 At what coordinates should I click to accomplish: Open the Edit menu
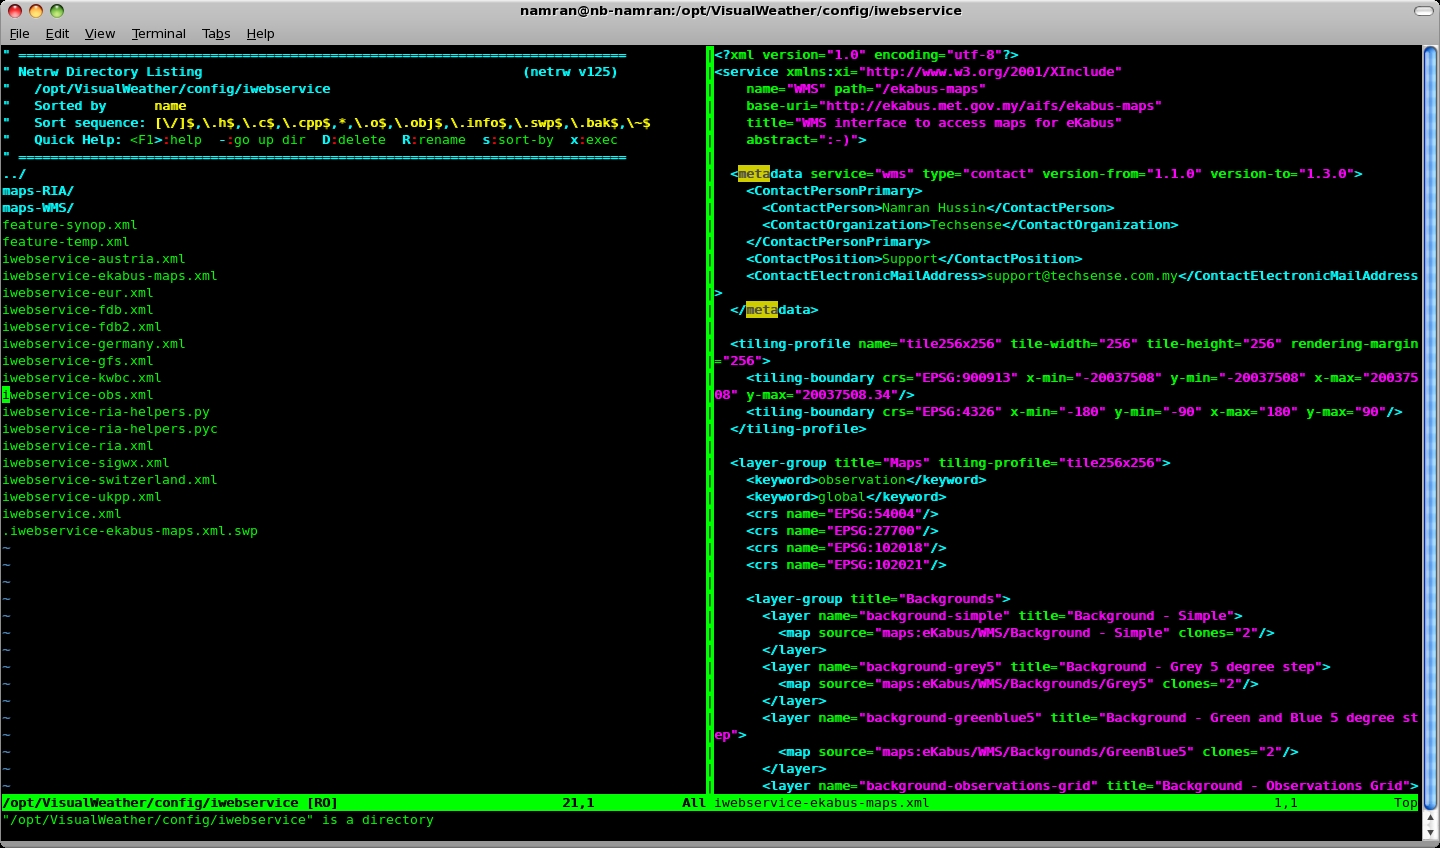(57, 33)
